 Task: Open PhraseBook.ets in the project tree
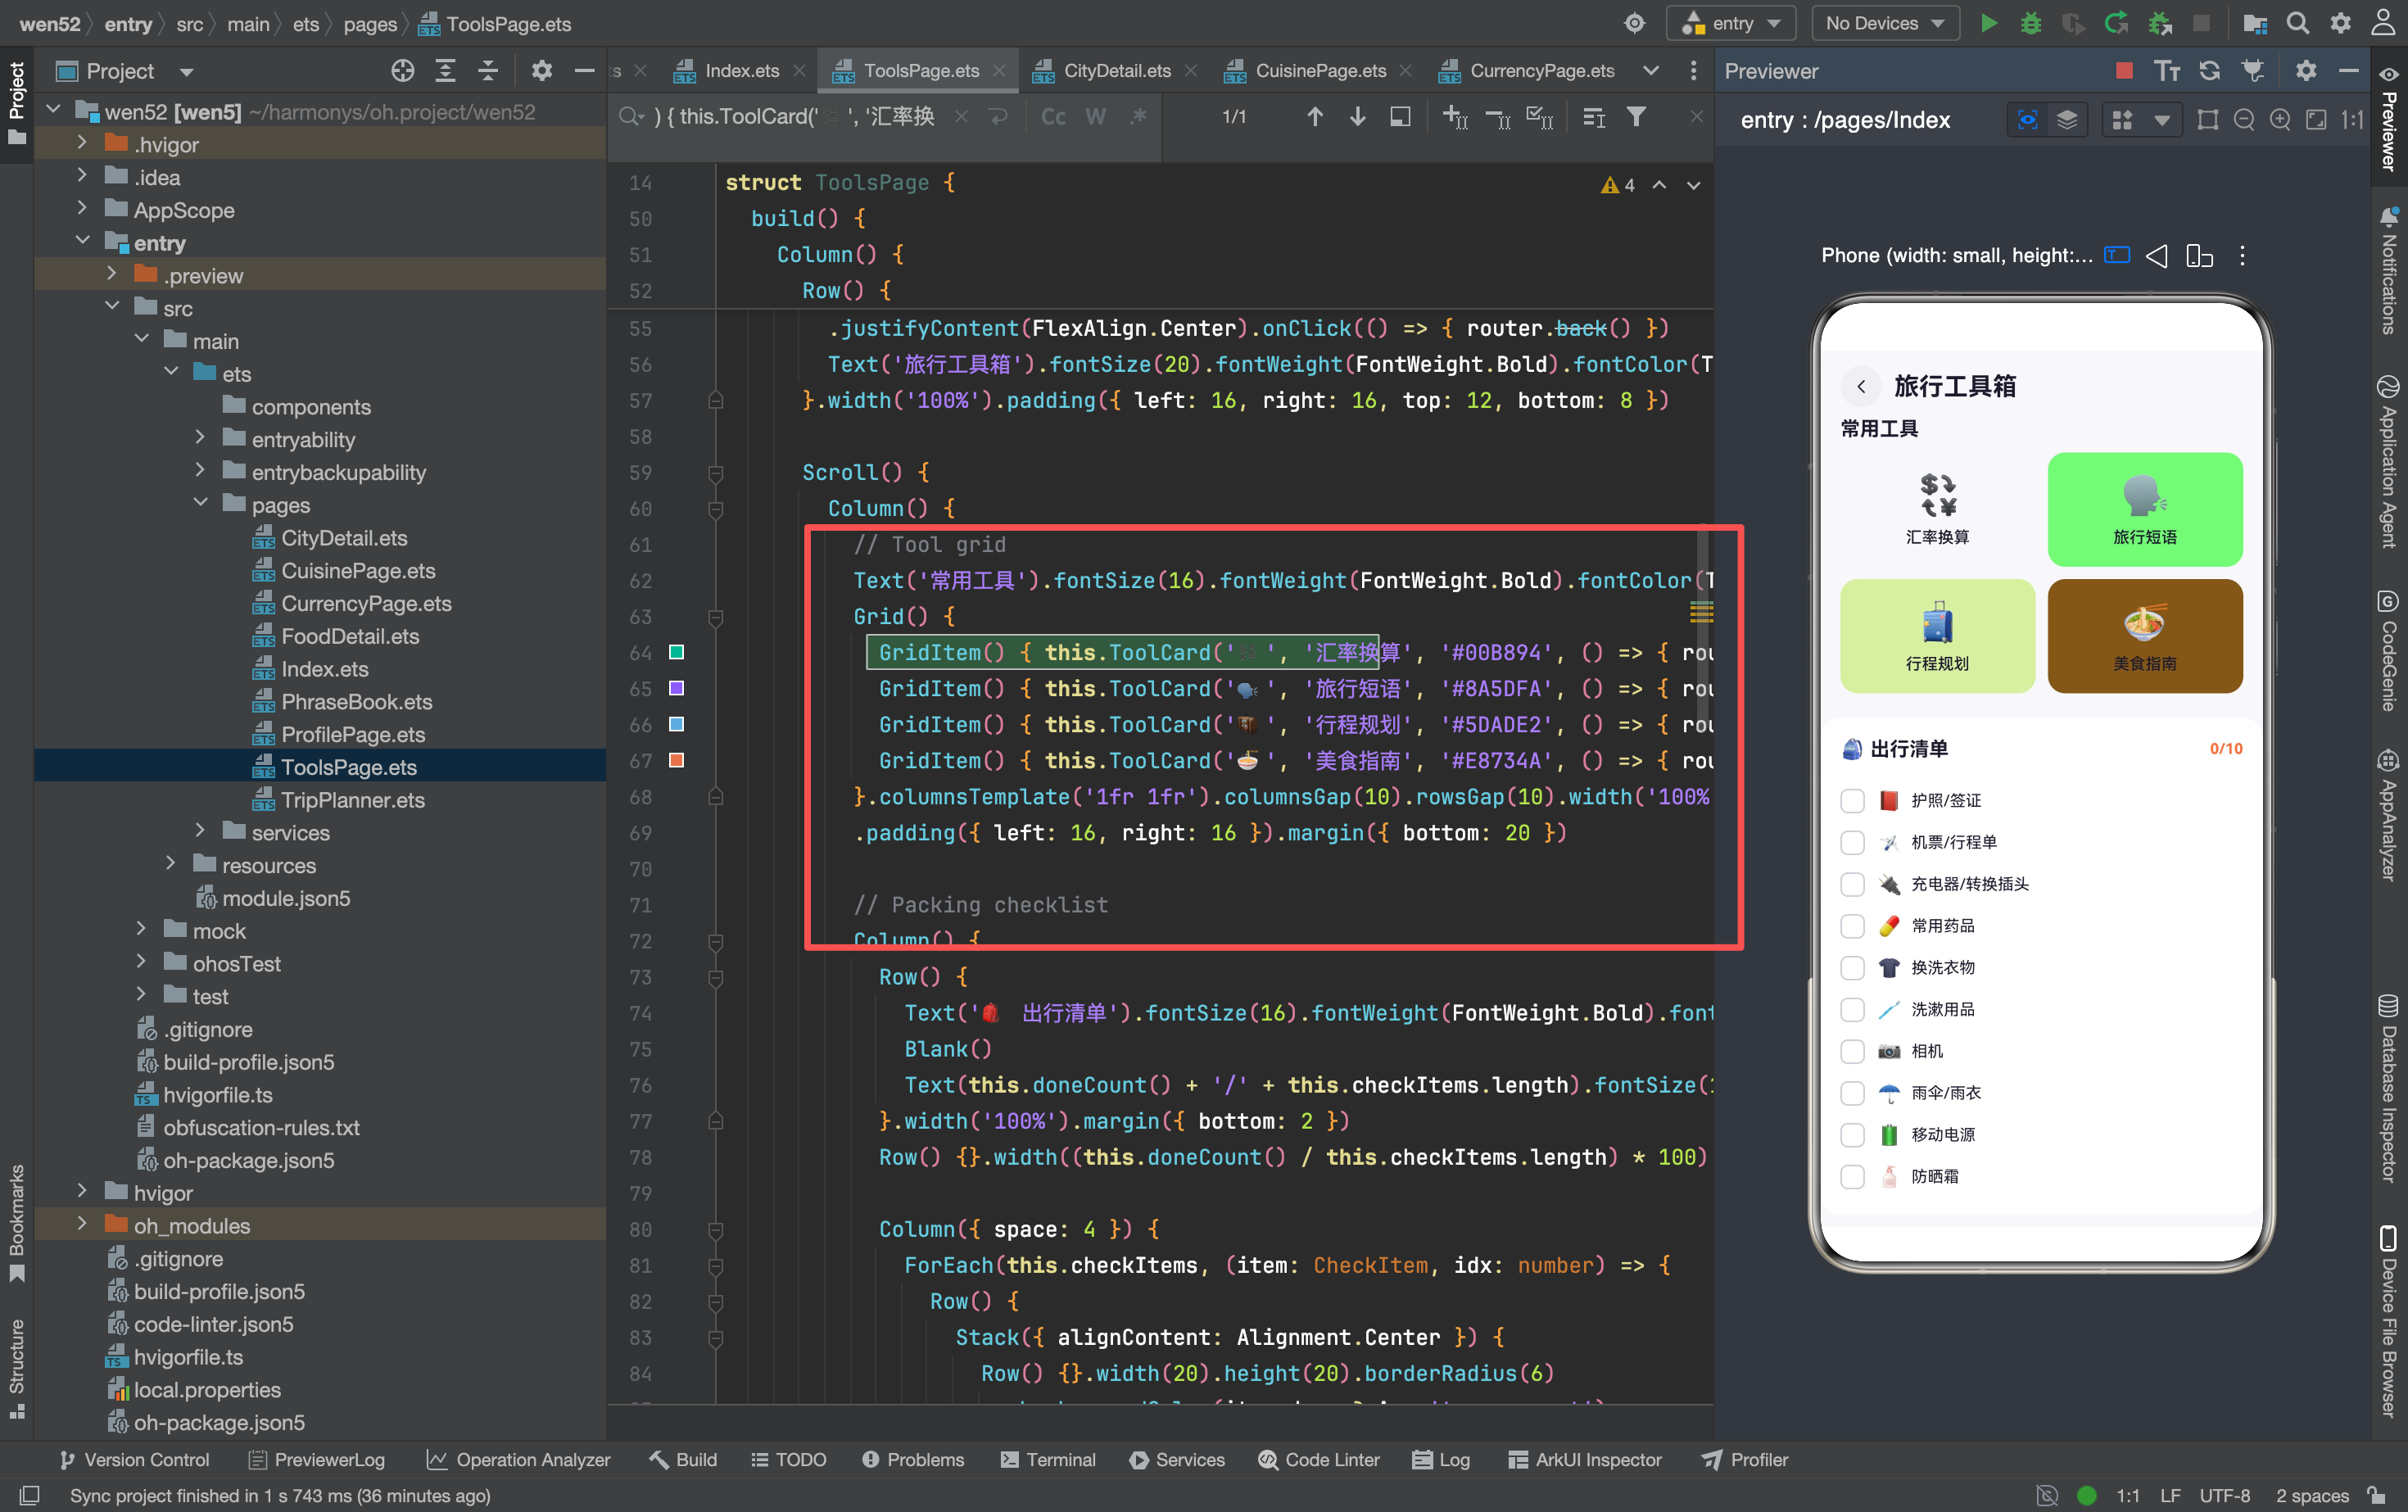pos(356,701)
